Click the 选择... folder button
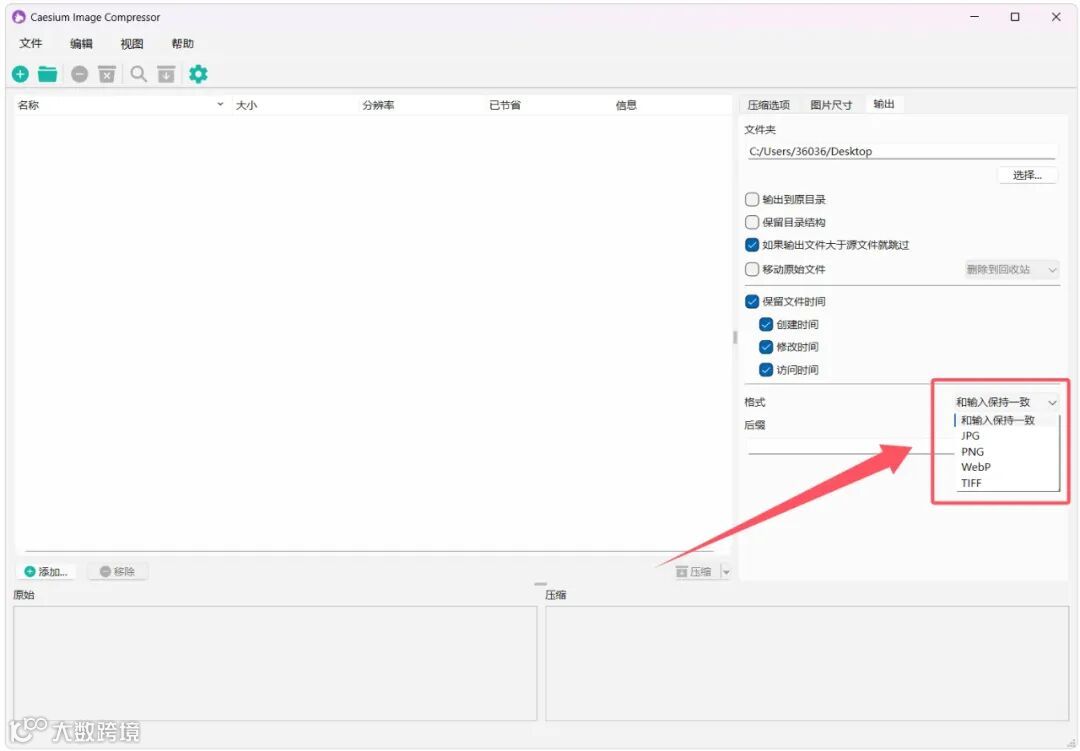 [x=1027, y=176]
